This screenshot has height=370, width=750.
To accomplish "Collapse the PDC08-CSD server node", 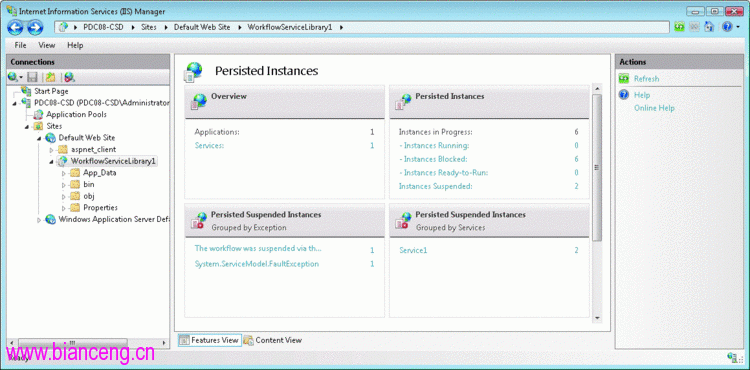I will click(14, 103).
